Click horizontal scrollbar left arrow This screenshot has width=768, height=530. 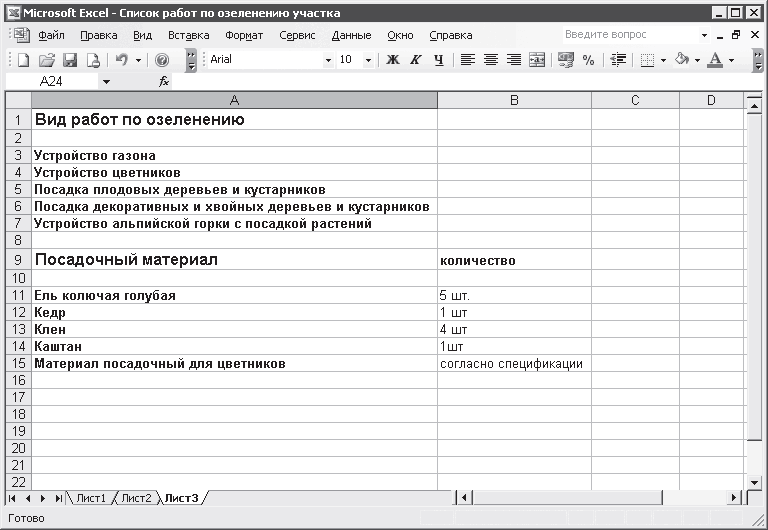click(x=463, y=498)
